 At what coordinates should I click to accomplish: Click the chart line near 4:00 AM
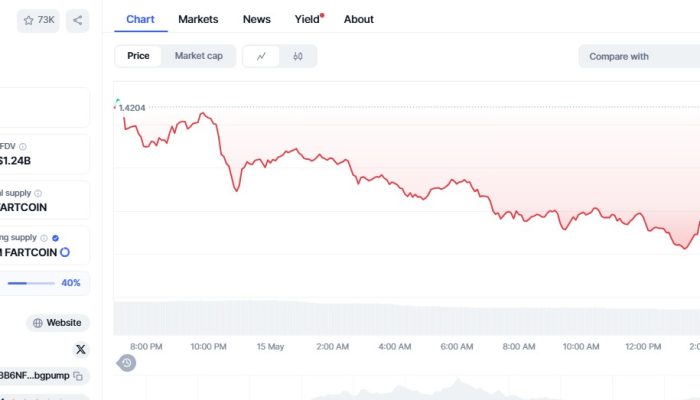pyautogui.click(x=394, y=183)
